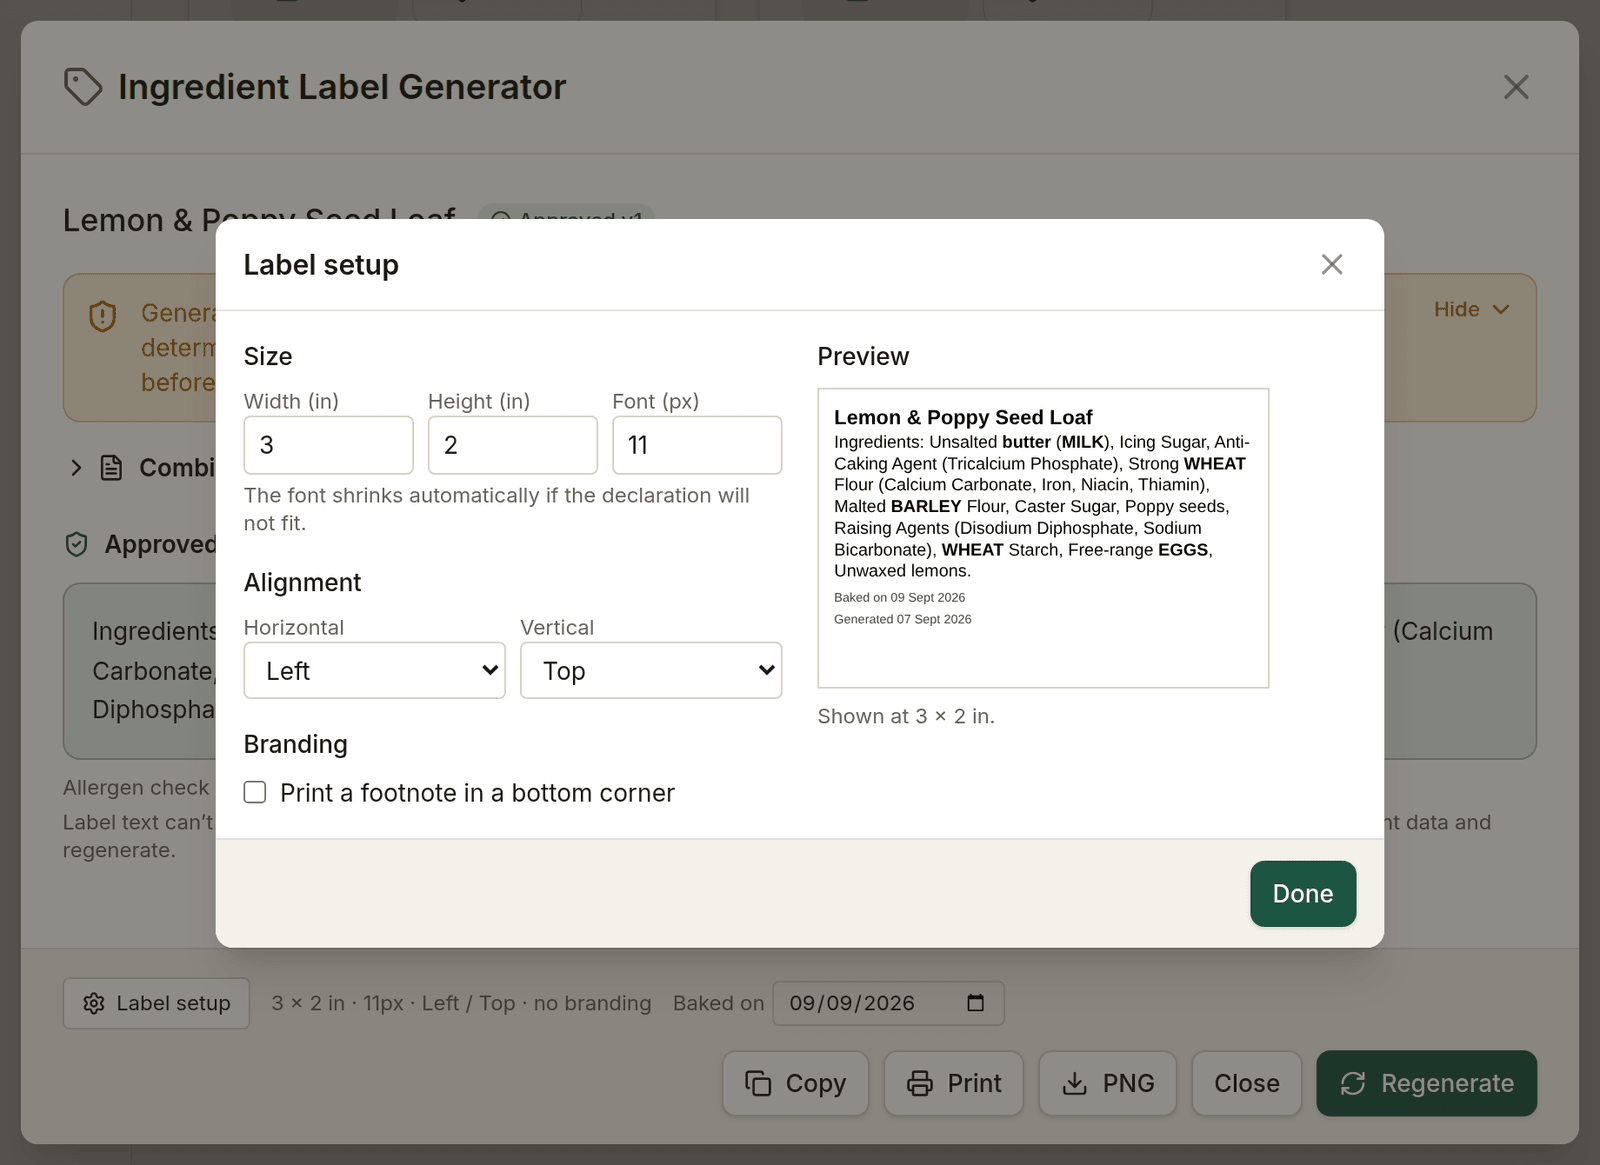Click the Close button in the footer
The width and height of the screenshot is (1600, 1165).
coord(1246,1083)
